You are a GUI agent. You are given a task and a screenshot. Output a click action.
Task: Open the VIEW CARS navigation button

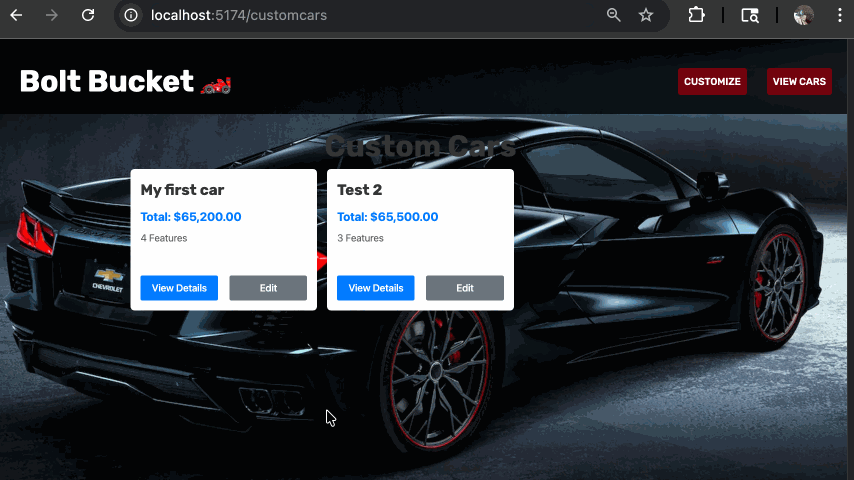(x=799, y=82)
